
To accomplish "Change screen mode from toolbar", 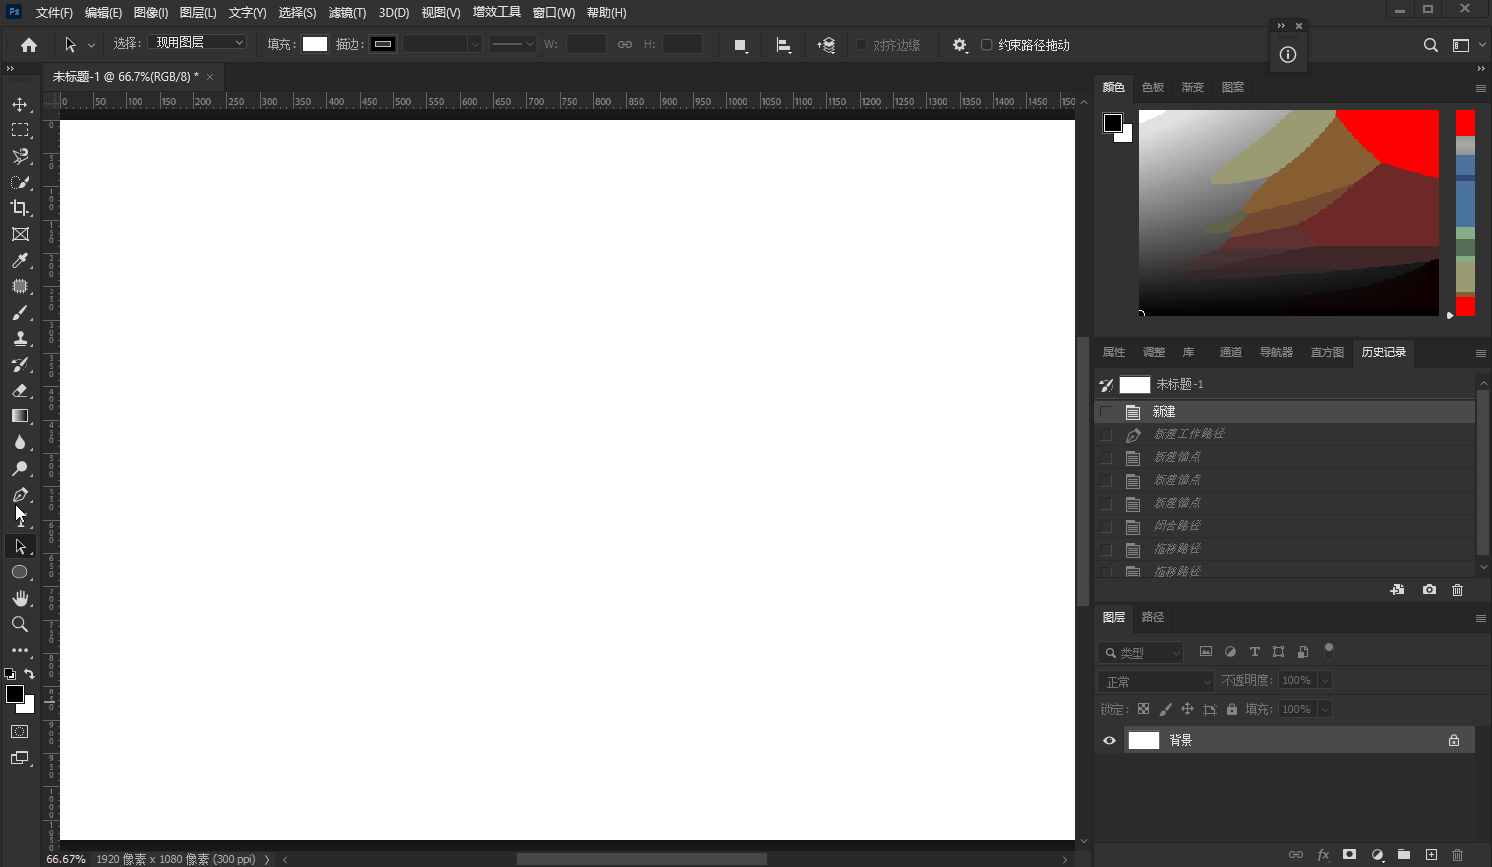I will pos(20,758).
